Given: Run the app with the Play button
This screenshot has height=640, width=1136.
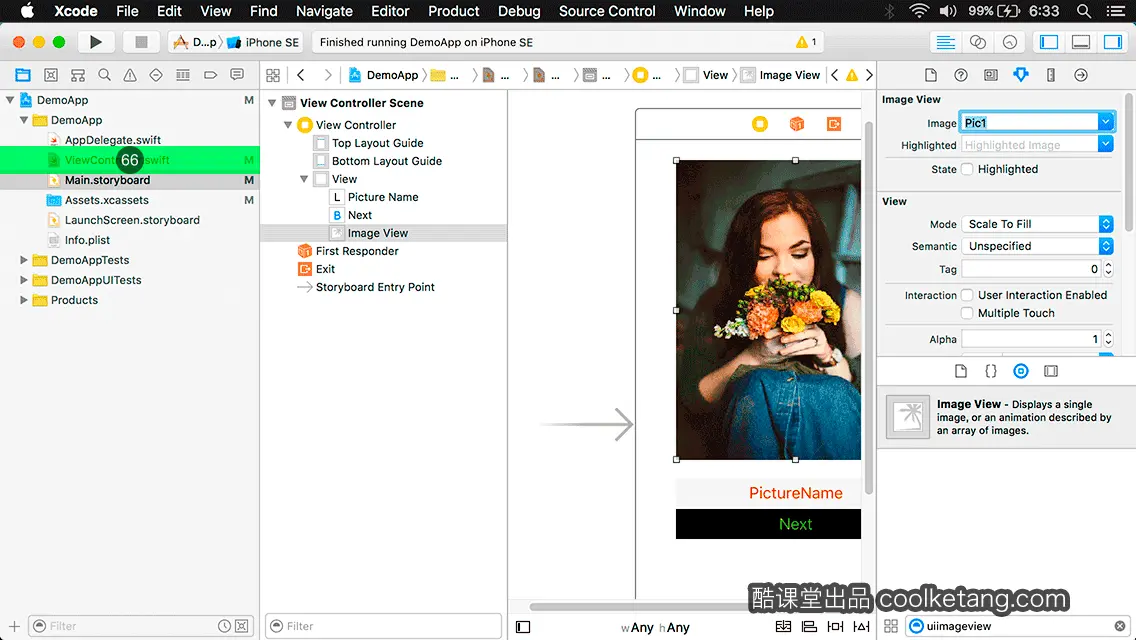Looking at the screenshot, I should coord(95,42).
